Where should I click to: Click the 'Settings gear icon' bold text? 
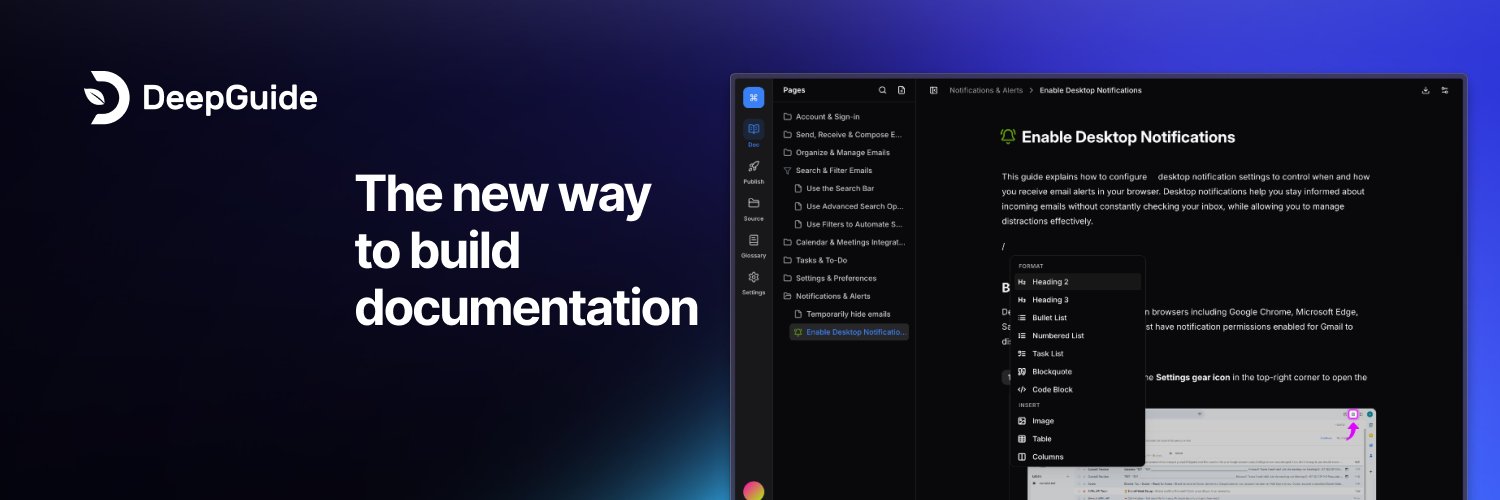1193,378
